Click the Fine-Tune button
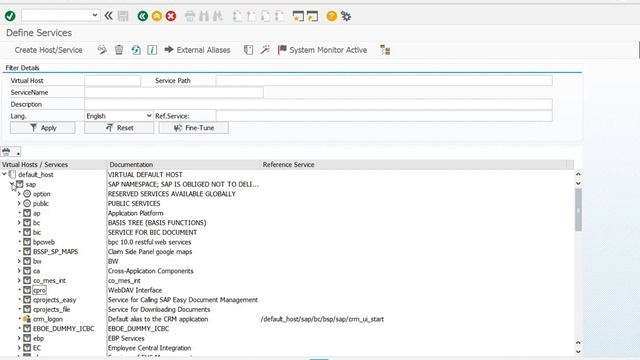Viewport: 640px width, 360px height. pyautogui.click(x=194, y=128)
